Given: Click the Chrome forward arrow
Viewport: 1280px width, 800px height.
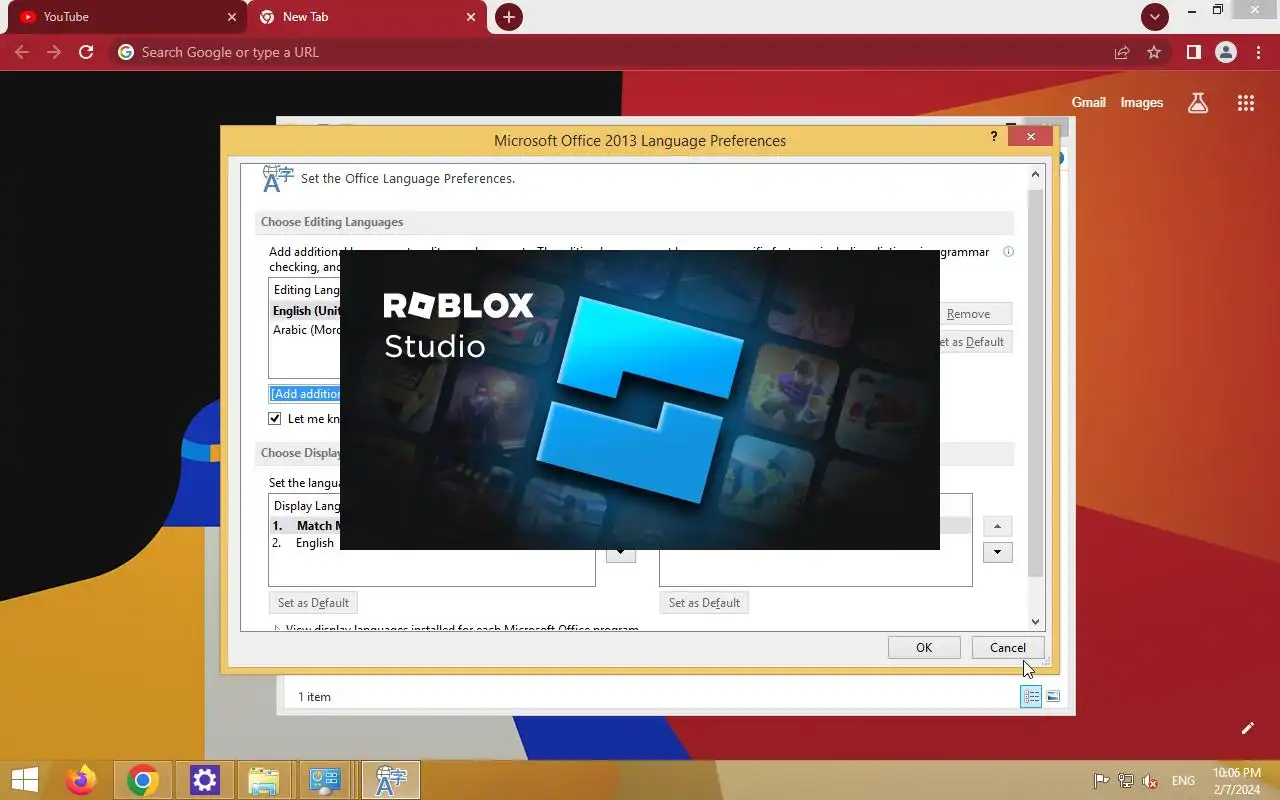Looking at the screenshot, I should pyautogui.click(x=54, y=52).
